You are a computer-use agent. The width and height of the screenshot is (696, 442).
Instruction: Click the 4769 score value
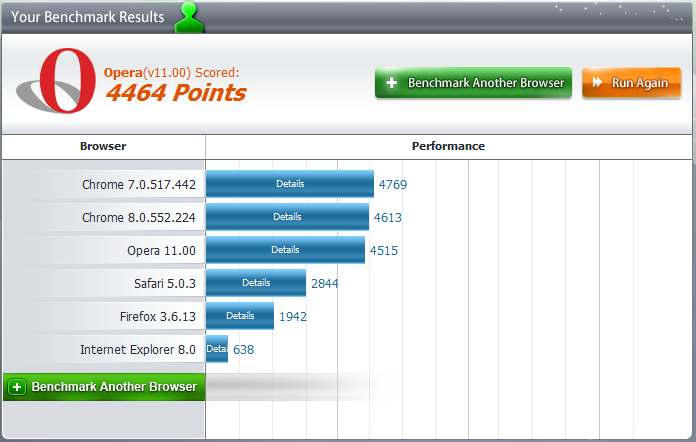(392, 184)
